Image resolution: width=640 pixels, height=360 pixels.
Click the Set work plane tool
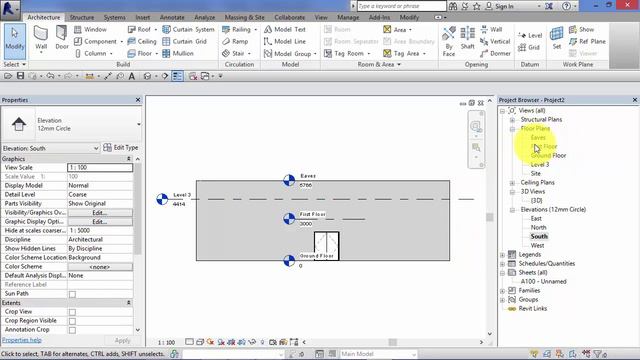tap(557, 38)
